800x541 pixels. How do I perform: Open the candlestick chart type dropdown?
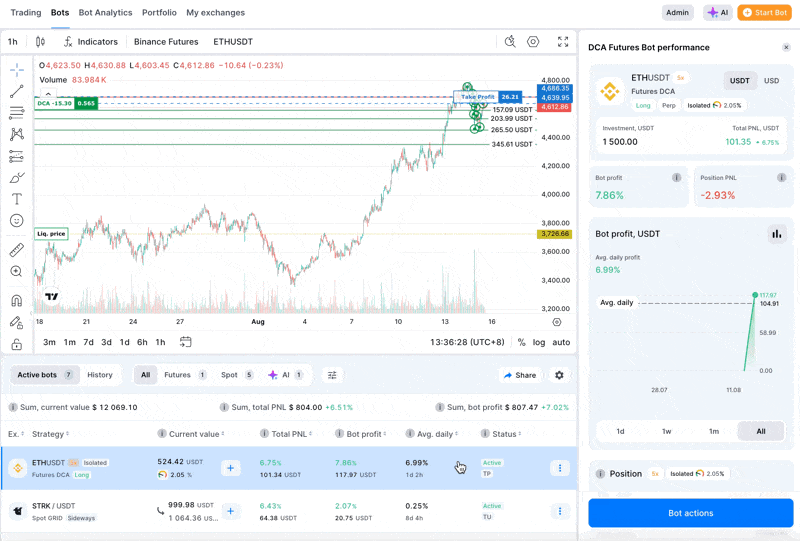tap(40, 42)
